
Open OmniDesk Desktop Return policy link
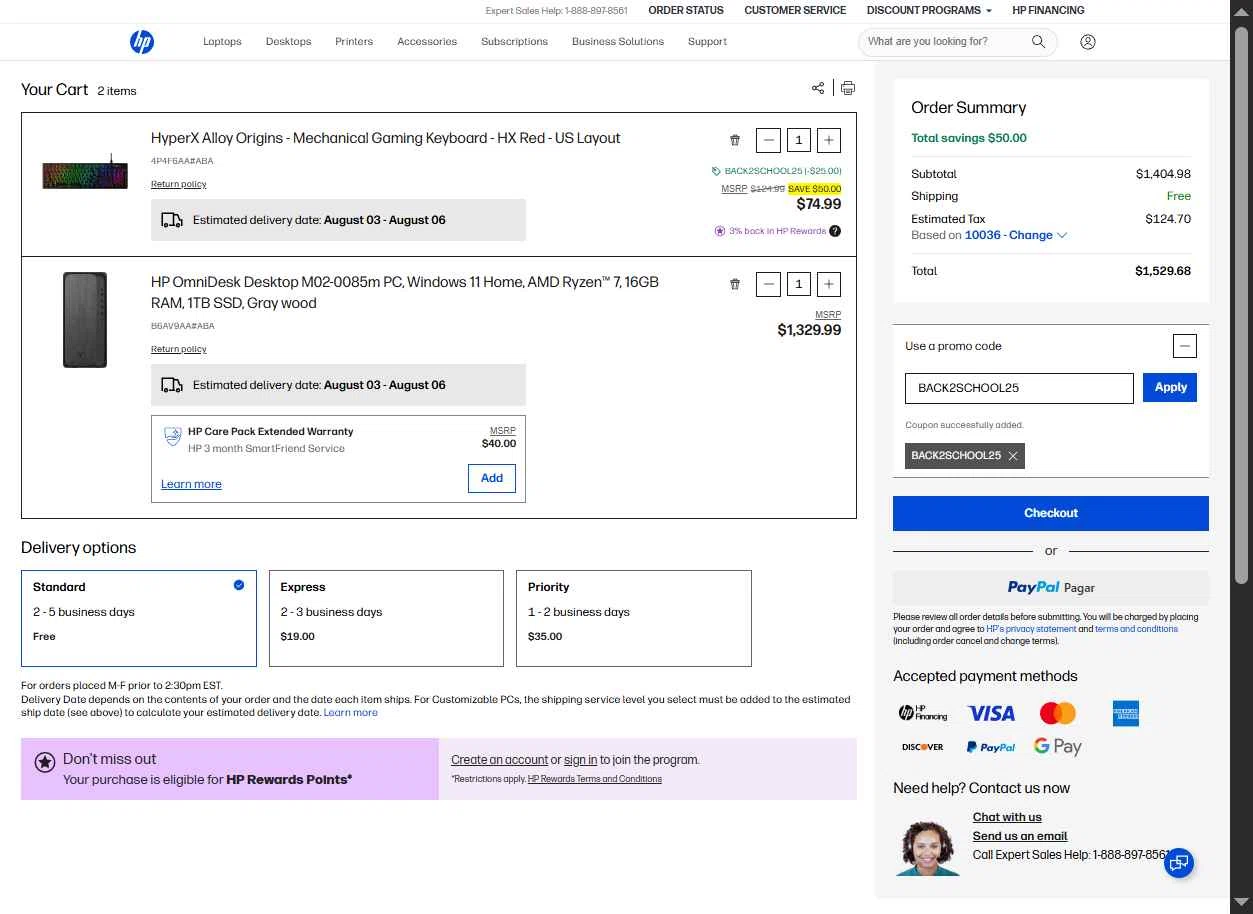[179, 349]
